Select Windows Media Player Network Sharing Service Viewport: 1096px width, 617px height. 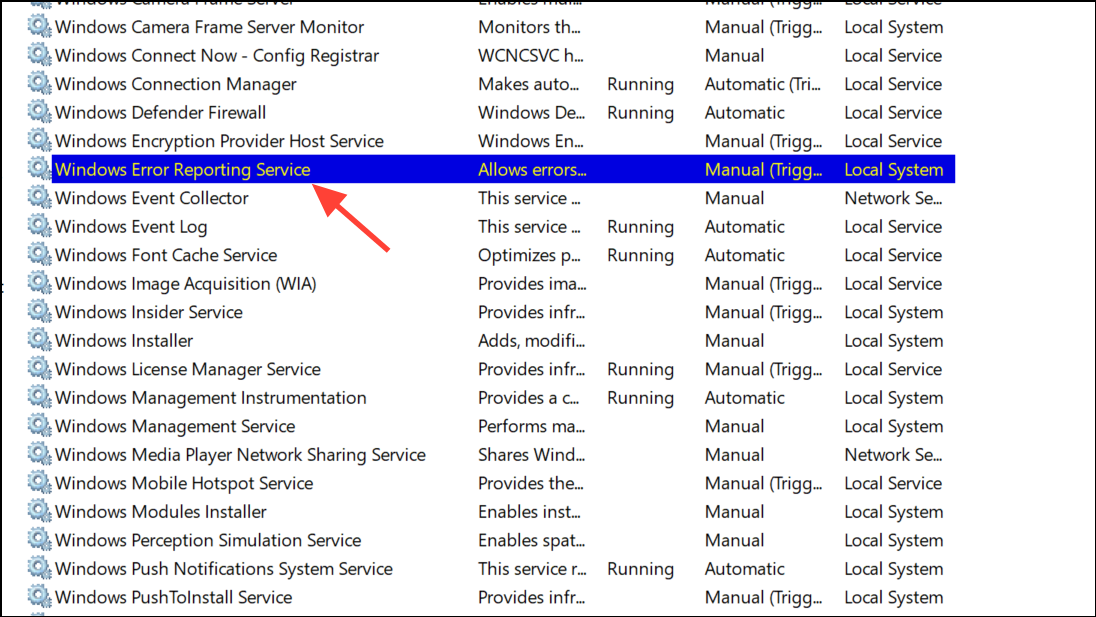coord(240,455)
